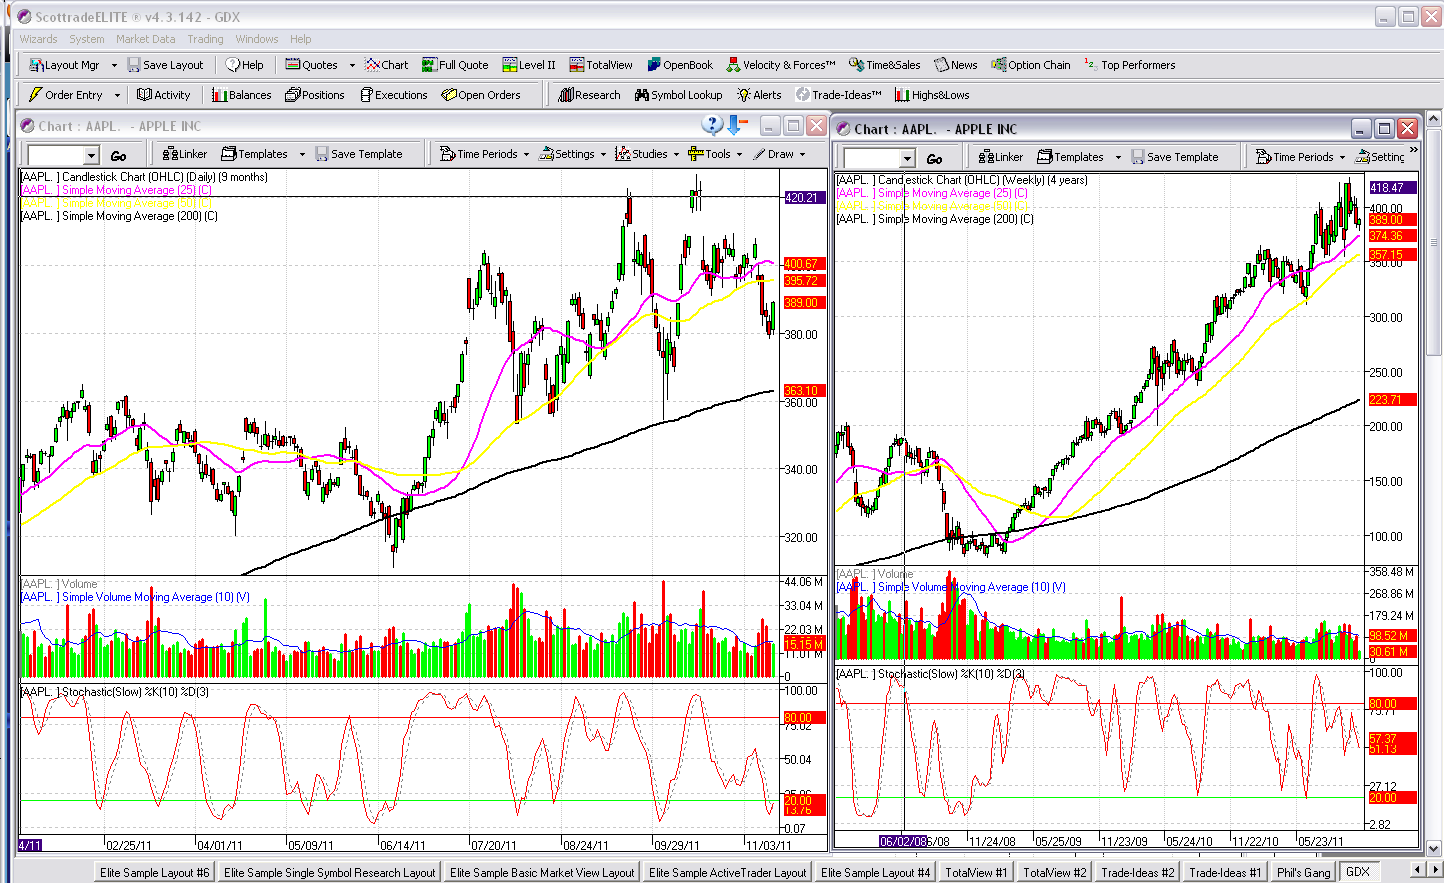Open Draw dropdown in left chart

point(802,154)
